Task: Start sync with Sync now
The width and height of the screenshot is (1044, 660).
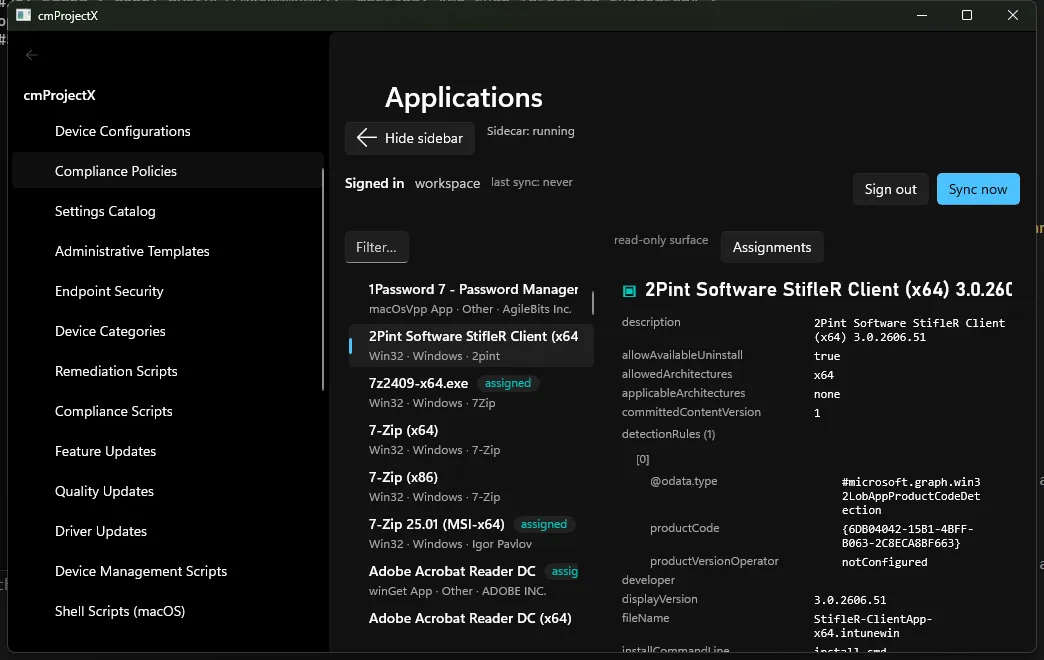Action: (x=977, y=189)
